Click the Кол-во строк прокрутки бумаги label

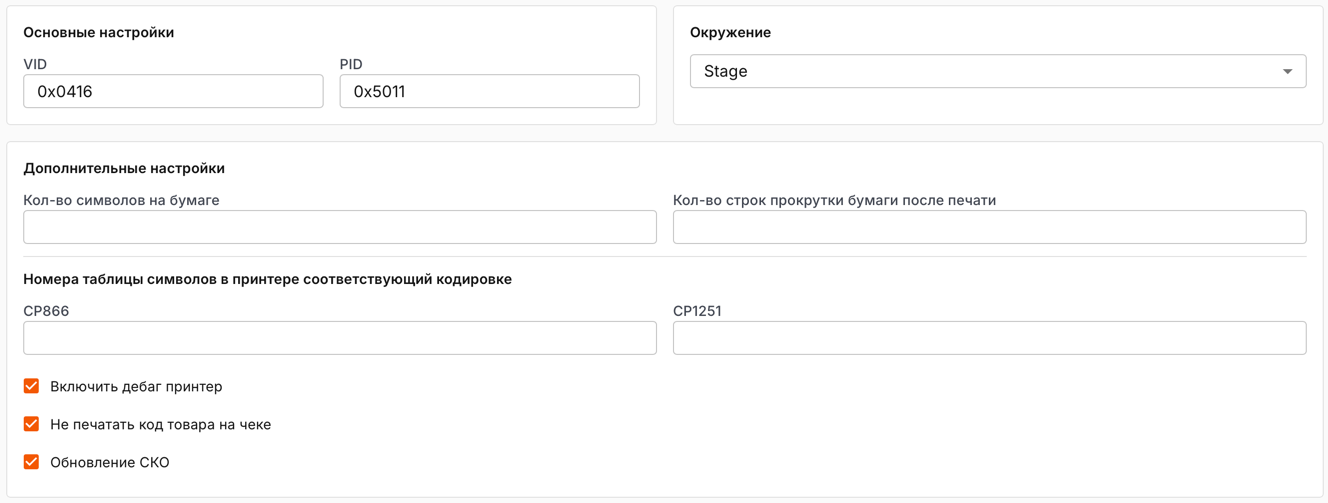pyautogui.click(x=835, y=200)
